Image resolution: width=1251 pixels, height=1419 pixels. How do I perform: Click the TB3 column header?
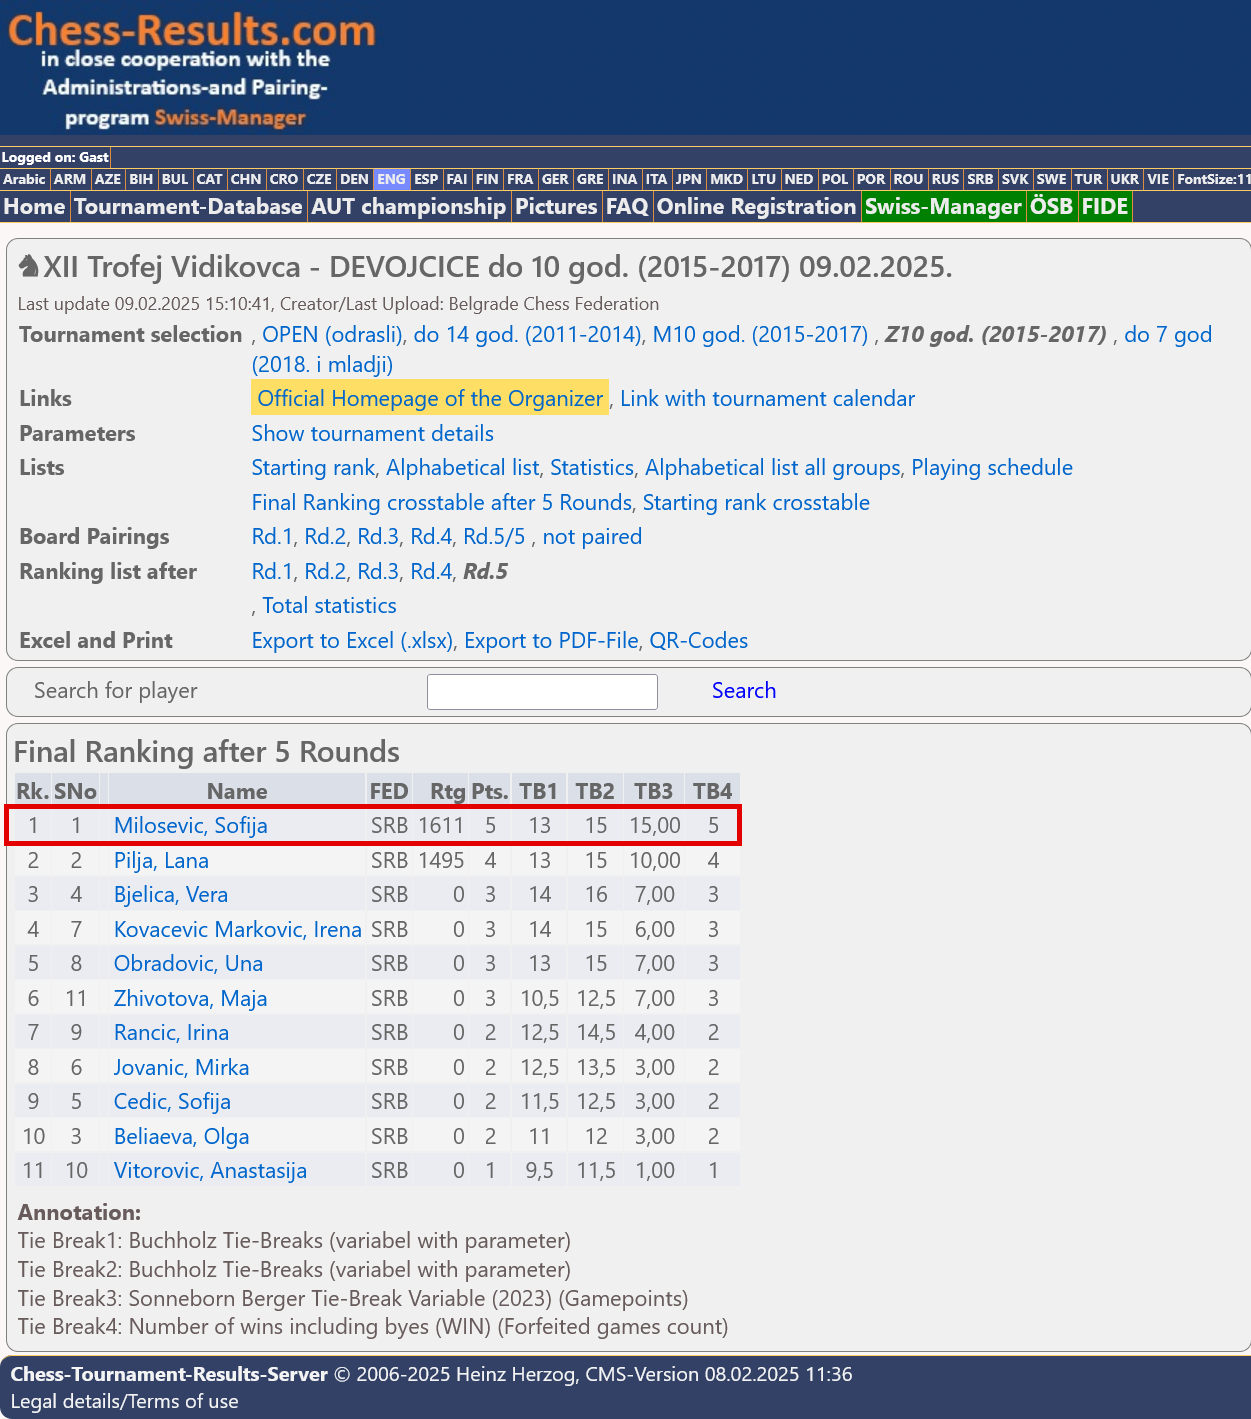tap(653, 792)
